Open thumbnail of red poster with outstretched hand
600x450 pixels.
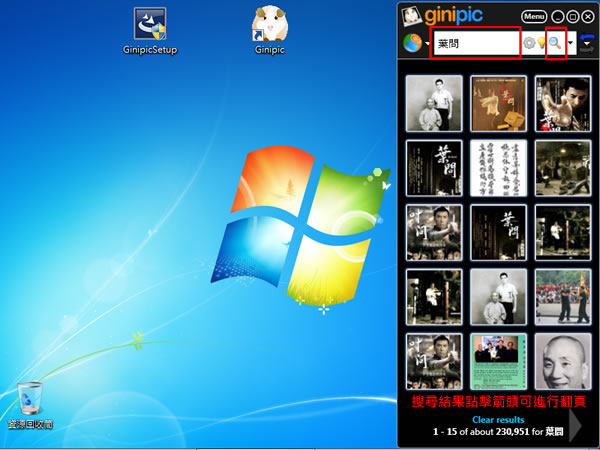click(562, 103)
